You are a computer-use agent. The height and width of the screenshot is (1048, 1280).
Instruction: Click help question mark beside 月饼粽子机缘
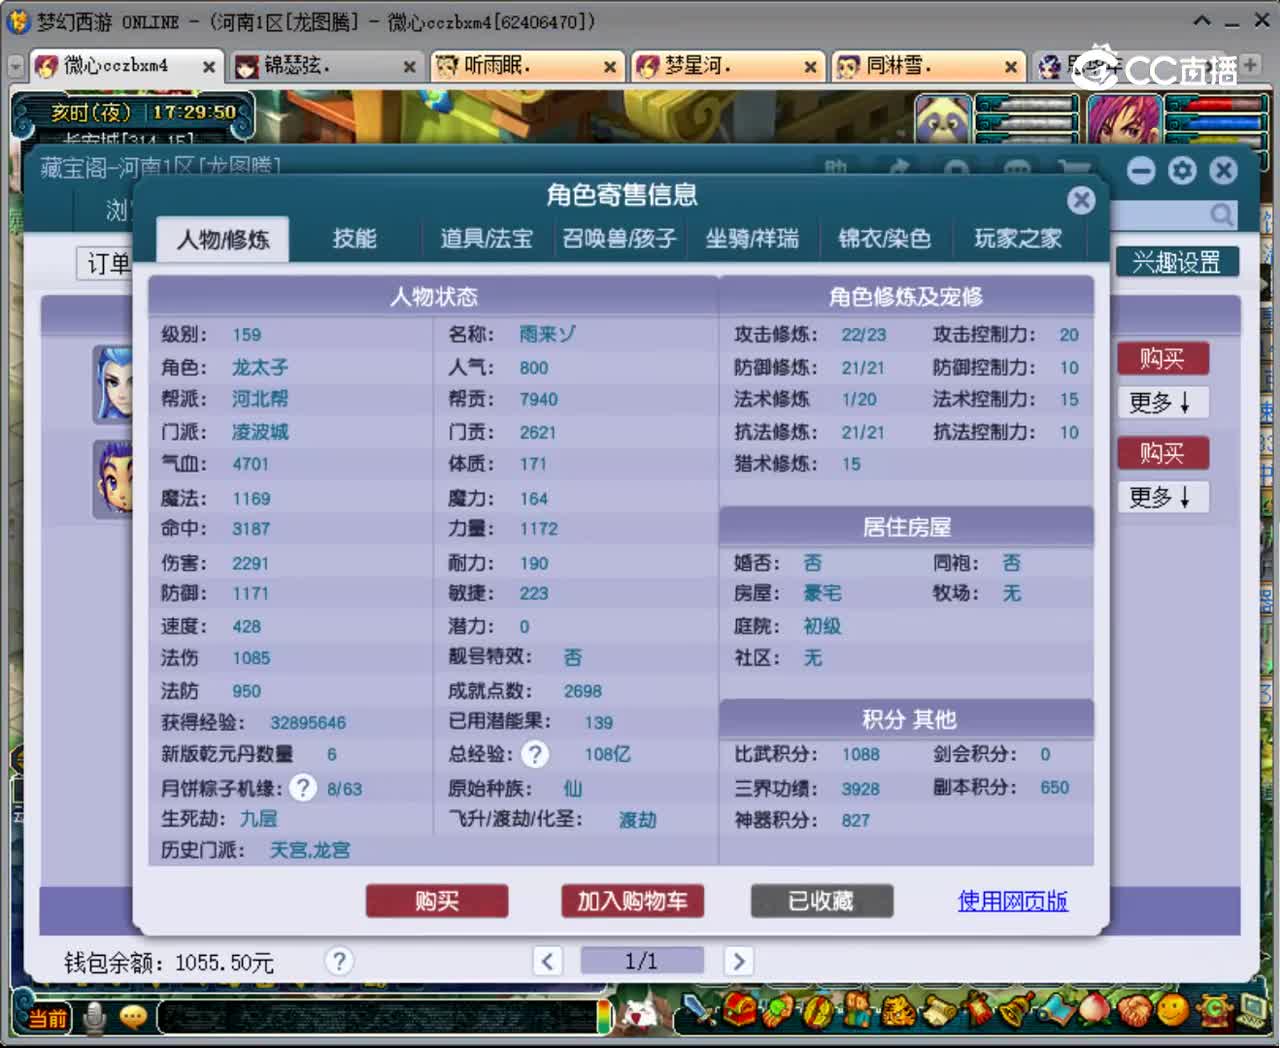(x=302, y=788)
